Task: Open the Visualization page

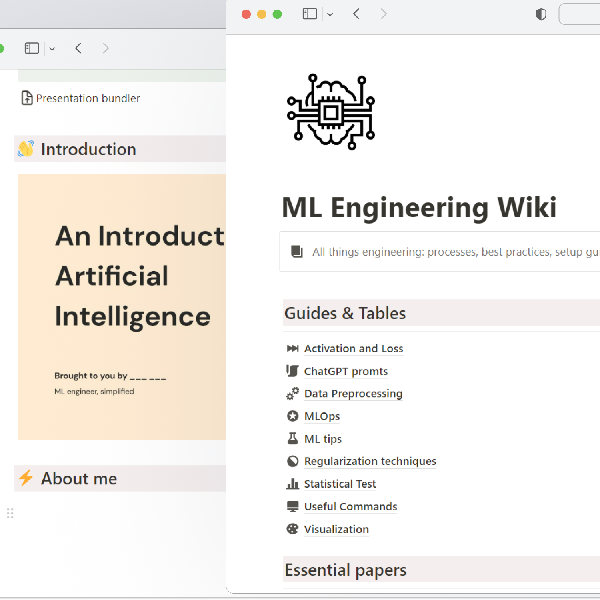Action: pos(336,529)
